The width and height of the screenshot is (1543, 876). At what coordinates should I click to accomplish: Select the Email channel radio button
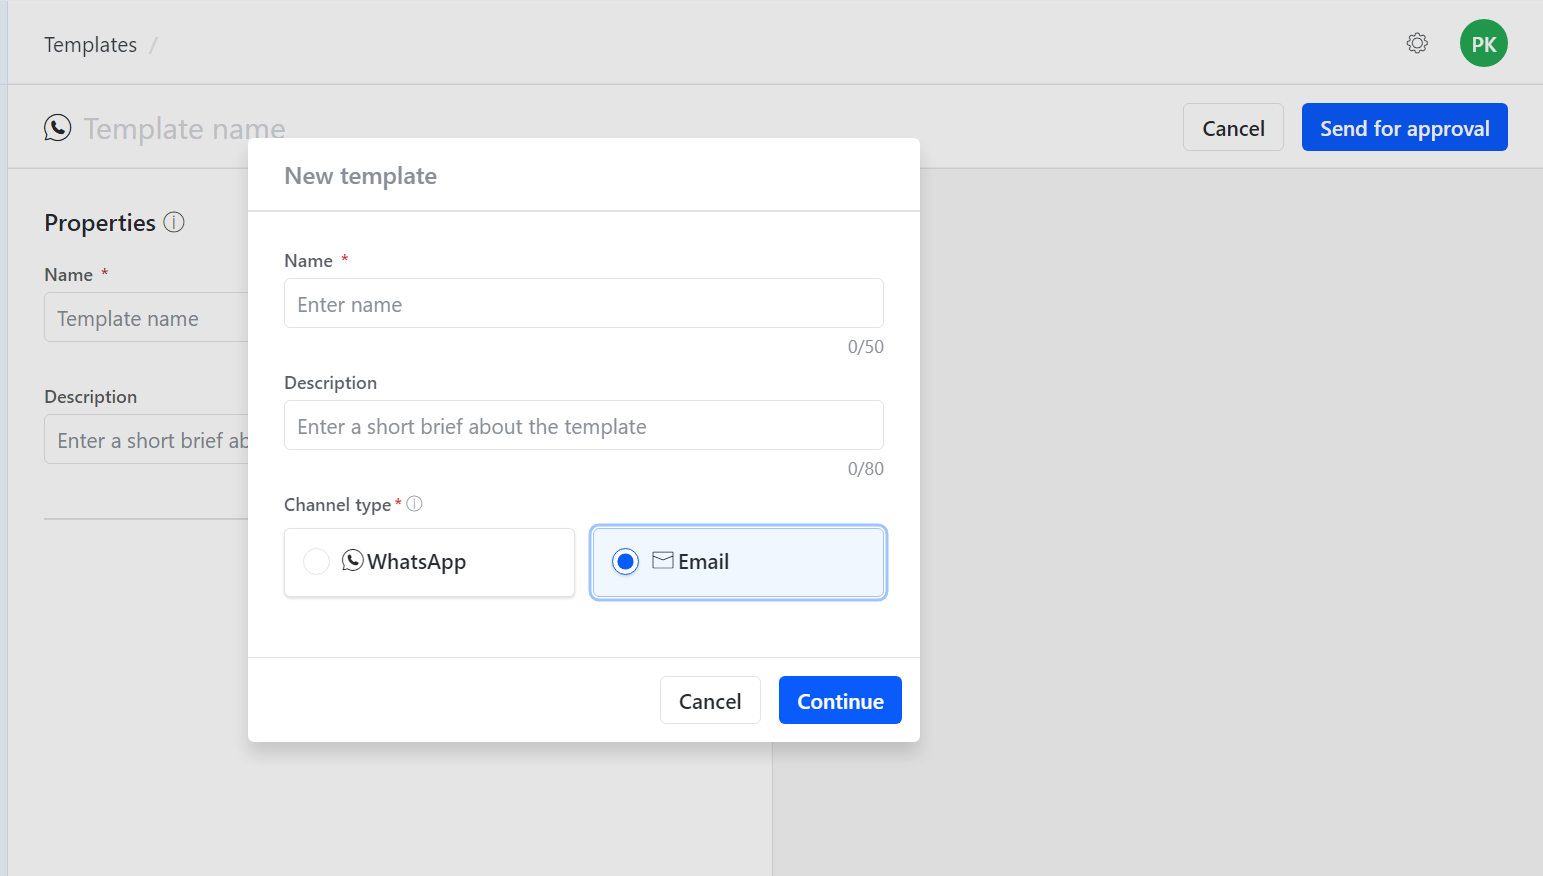click(x=625, y=562)
